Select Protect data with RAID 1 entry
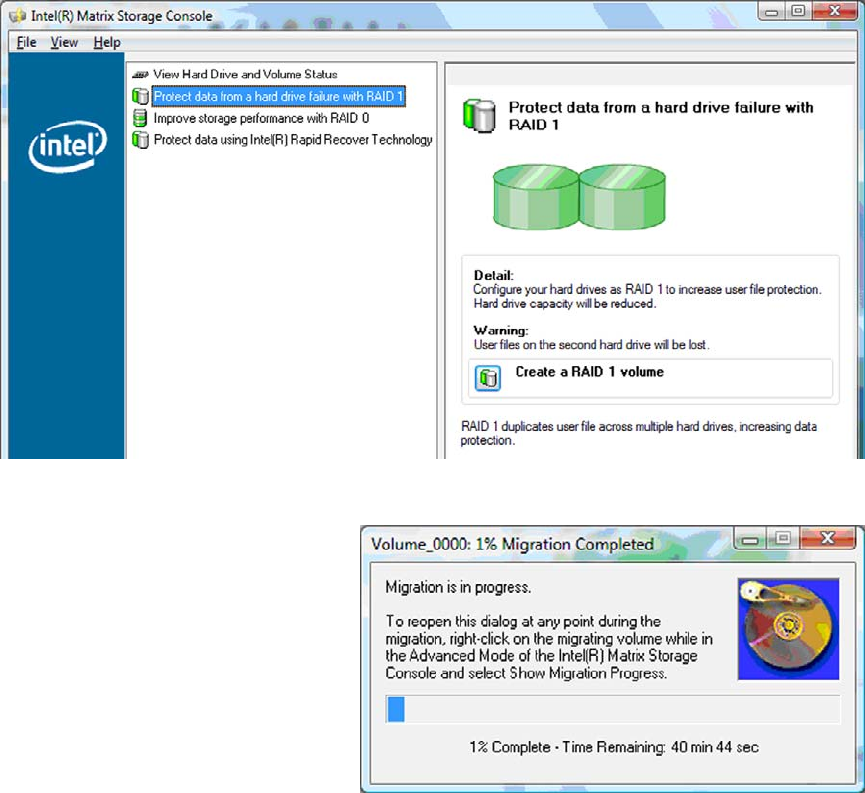 point(279,96)
